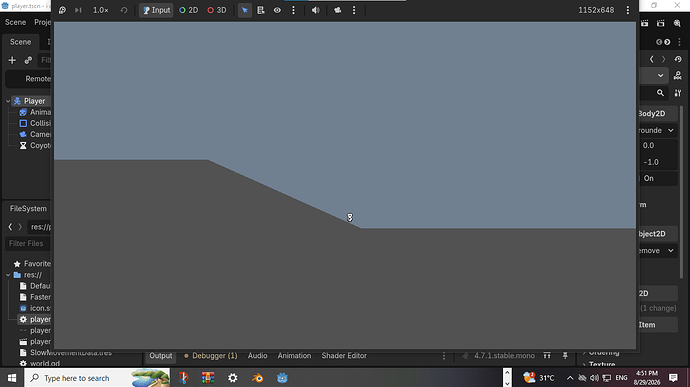Open camera override three-dot options menu
The image size is (690, 387).
(354, 10)
